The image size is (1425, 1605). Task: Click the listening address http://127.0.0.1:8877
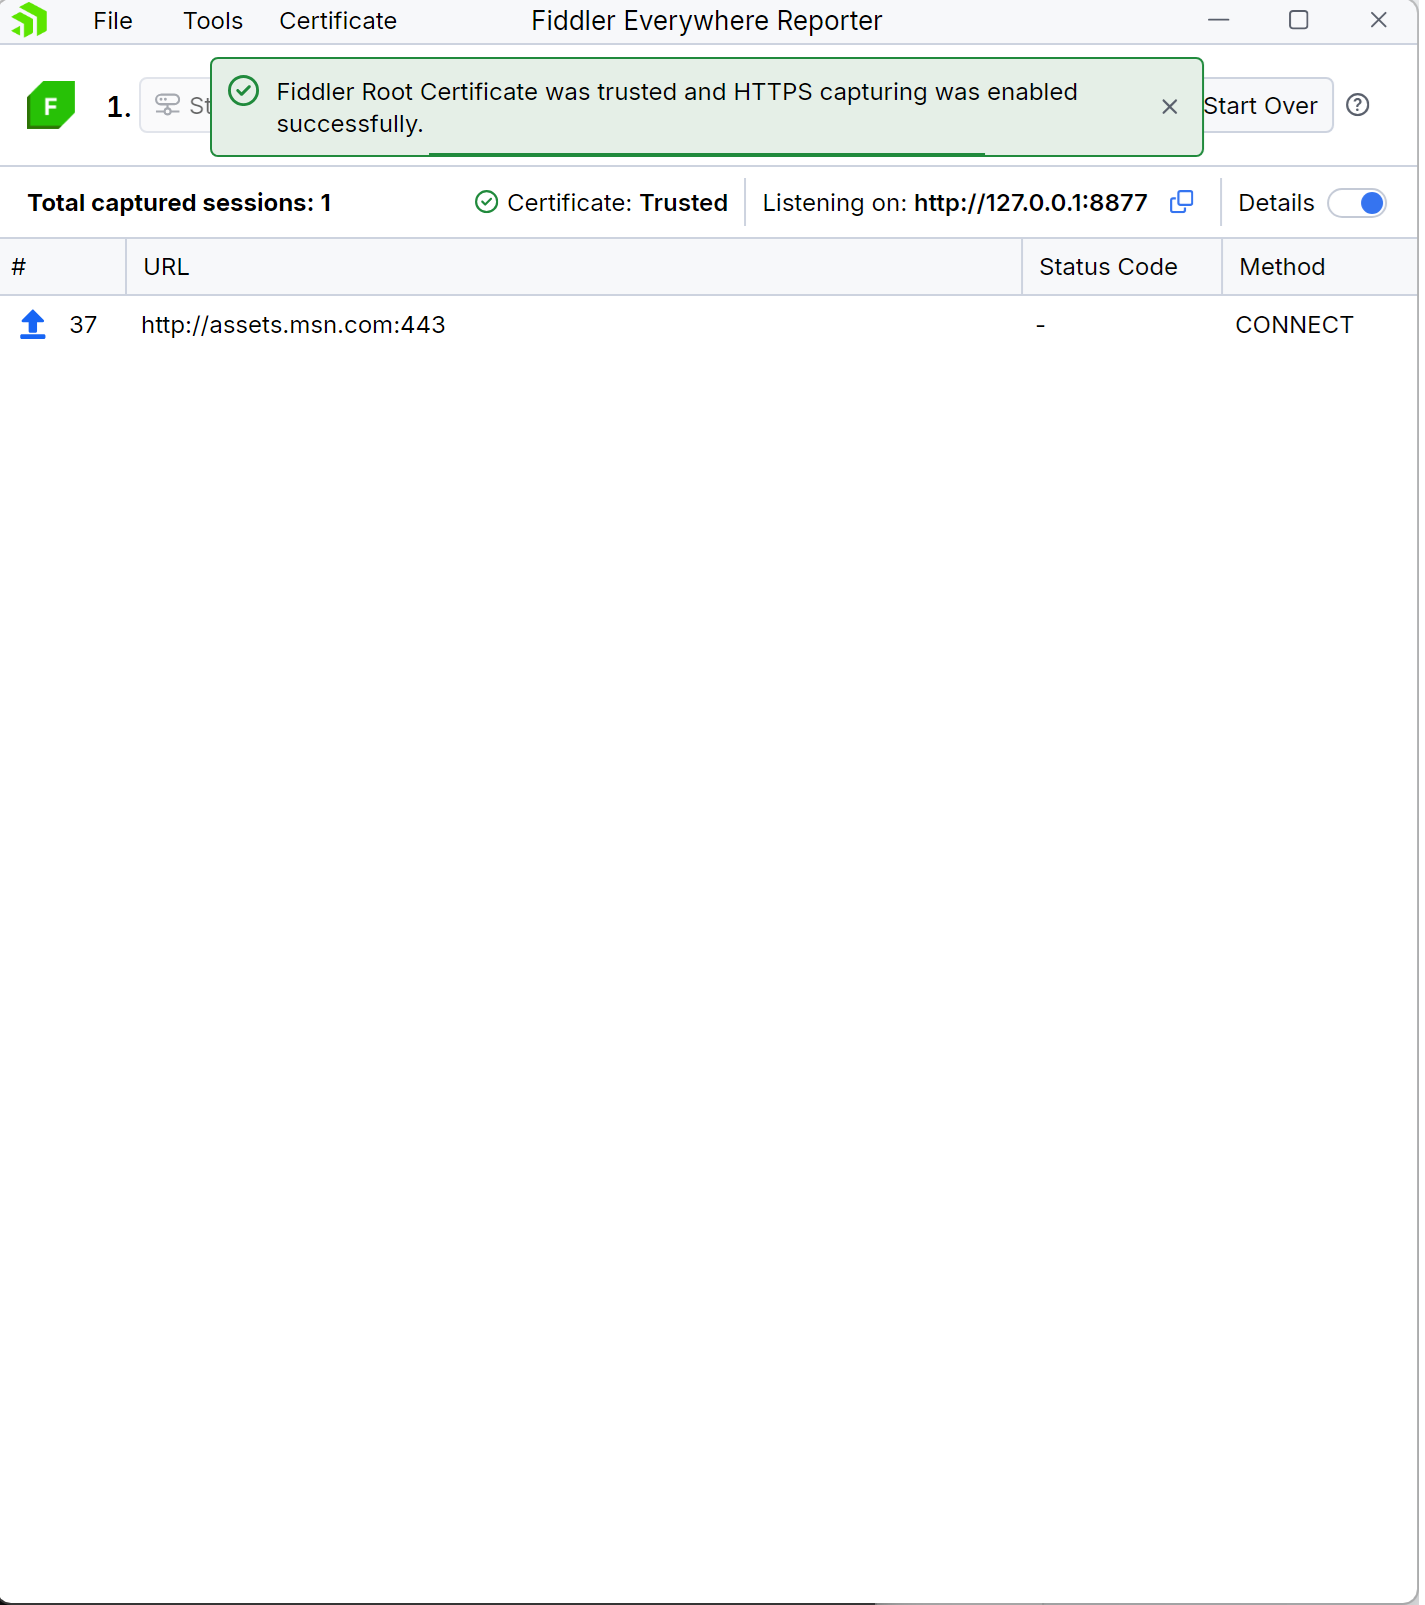pyautogui.click(x=1030, y=203)
